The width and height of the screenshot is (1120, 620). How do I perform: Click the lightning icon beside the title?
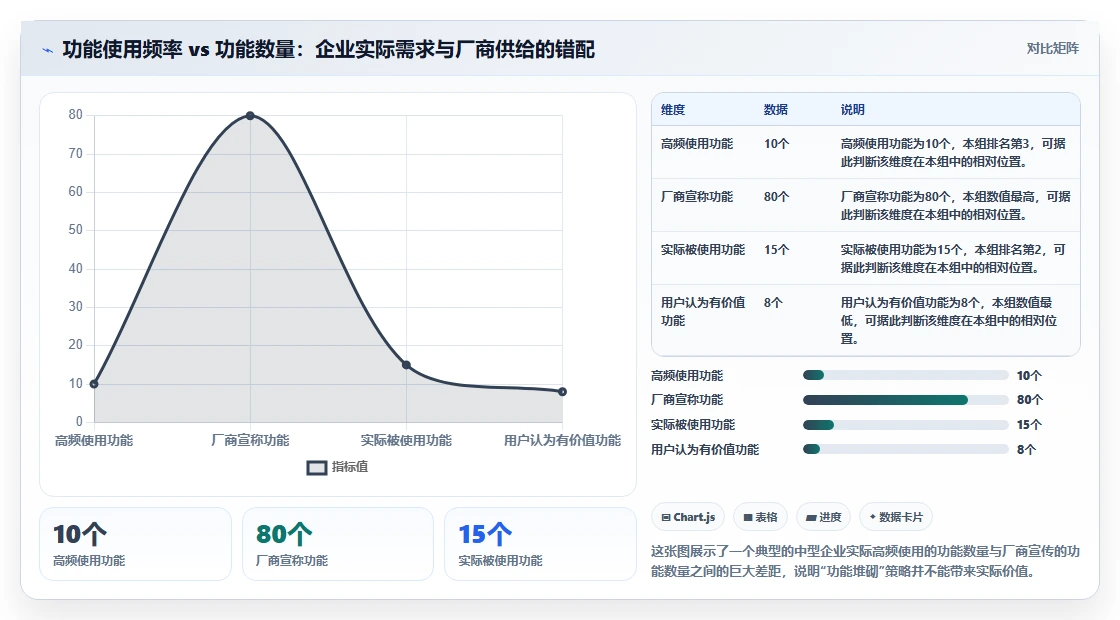(x=48, y=50)
